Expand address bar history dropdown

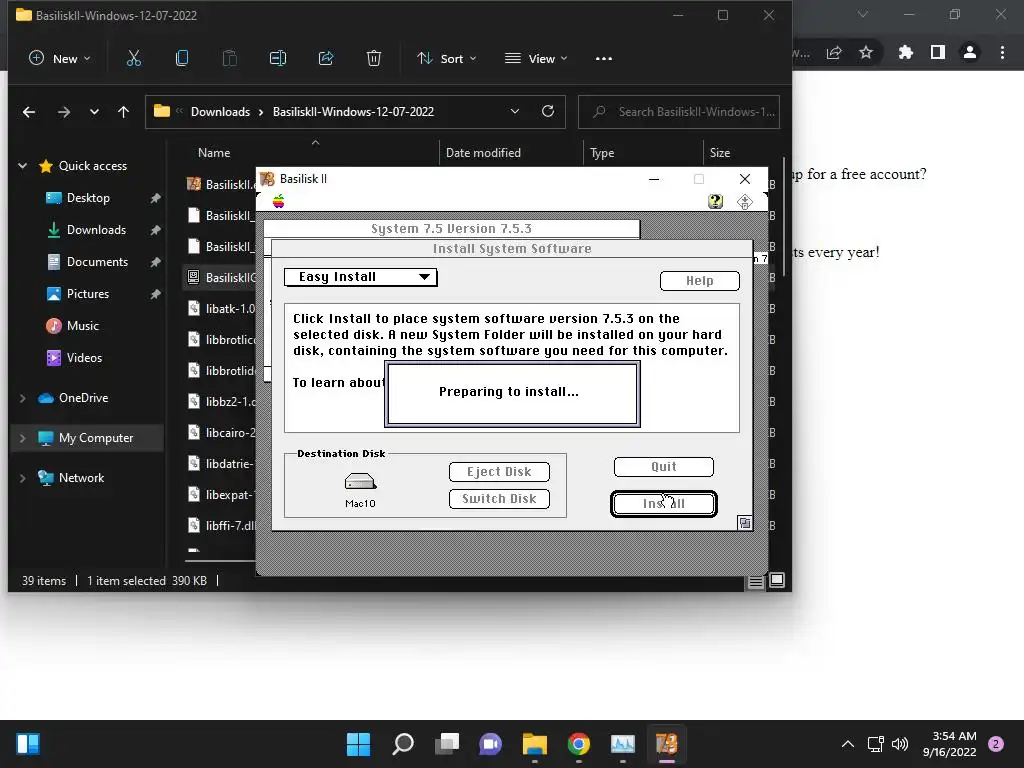[x=515, y=112]
